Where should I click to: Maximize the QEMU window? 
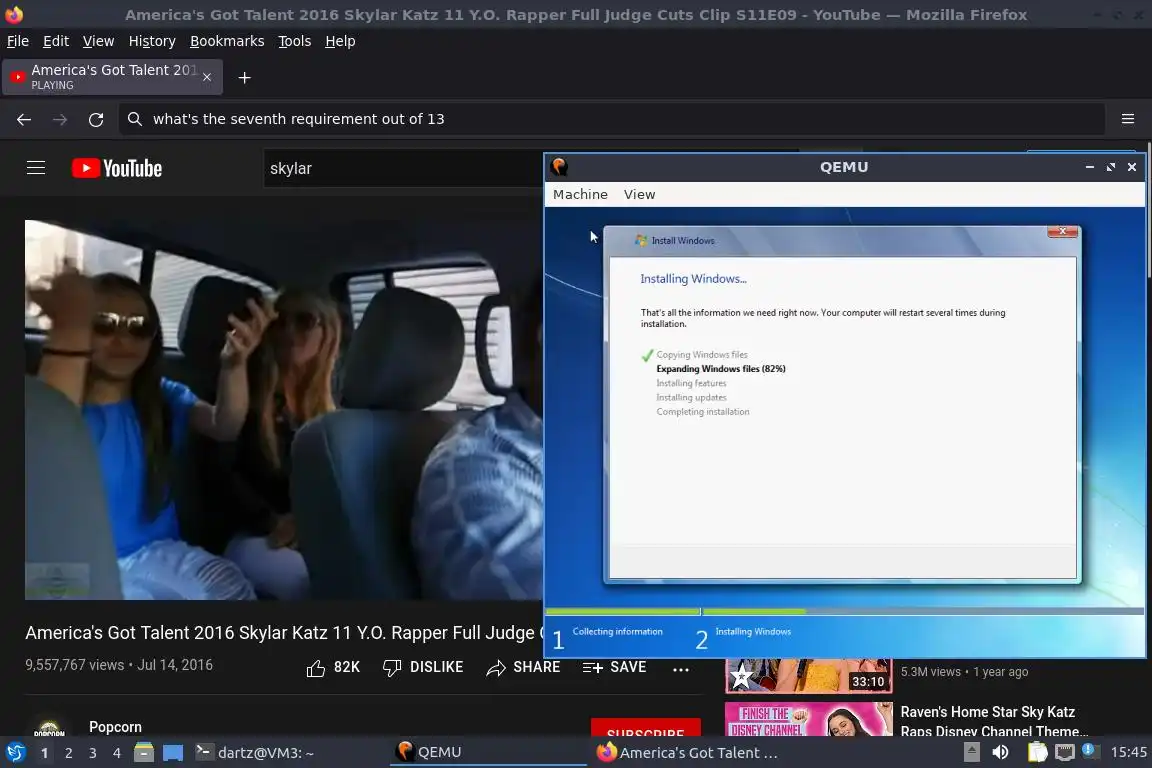pos(1111,167)
